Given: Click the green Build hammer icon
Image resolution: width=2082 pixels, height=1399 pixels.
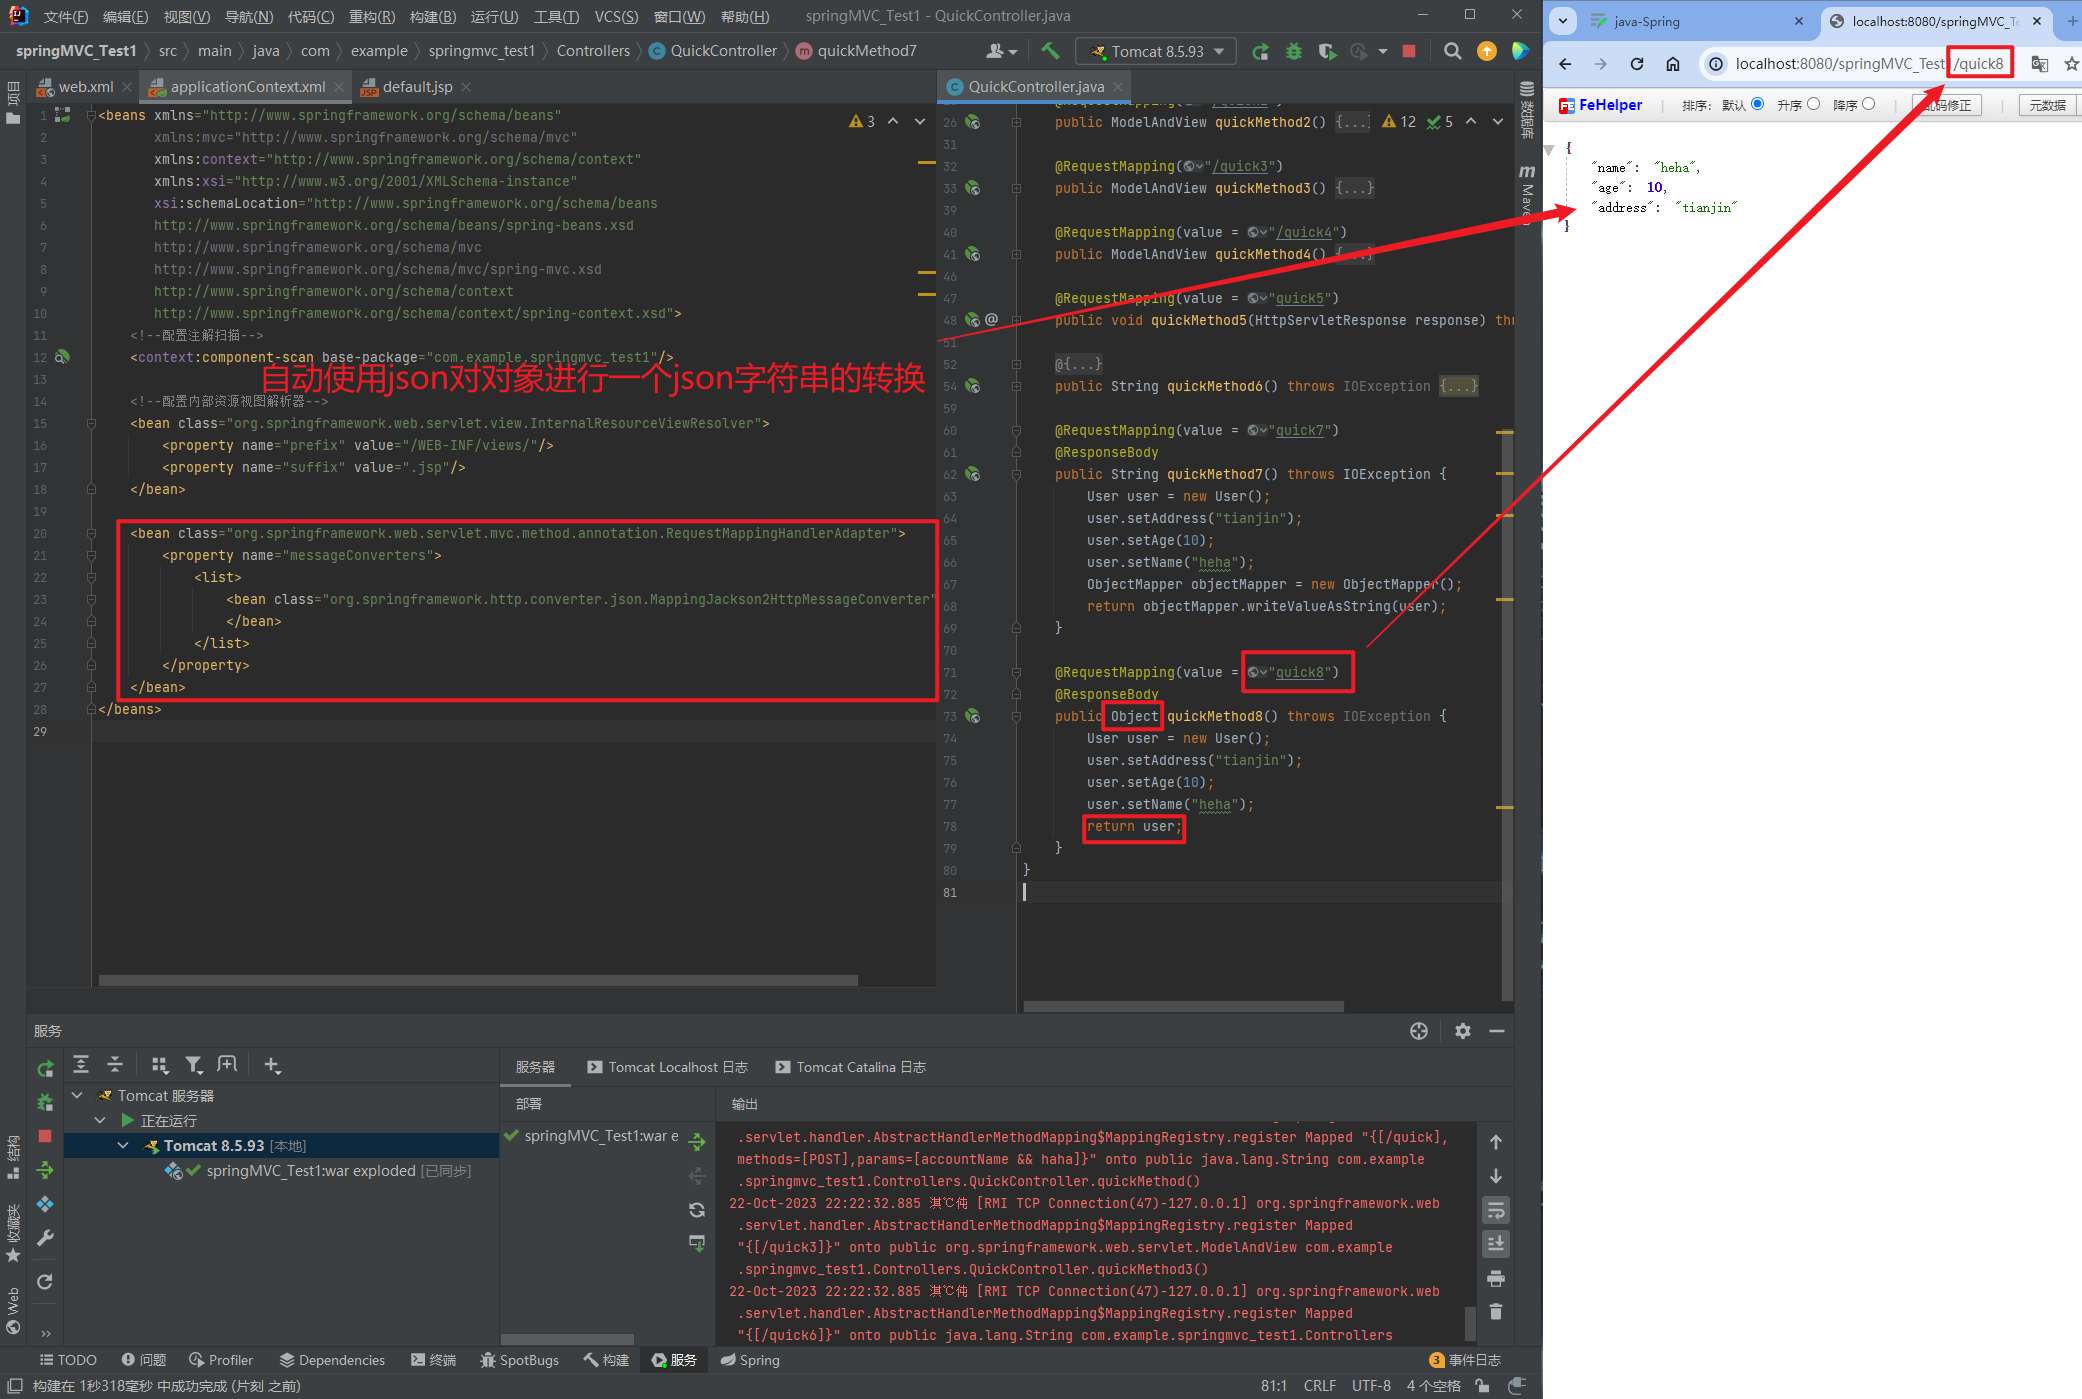Looking at the screenshot, I should click(x=1050, y=51).
